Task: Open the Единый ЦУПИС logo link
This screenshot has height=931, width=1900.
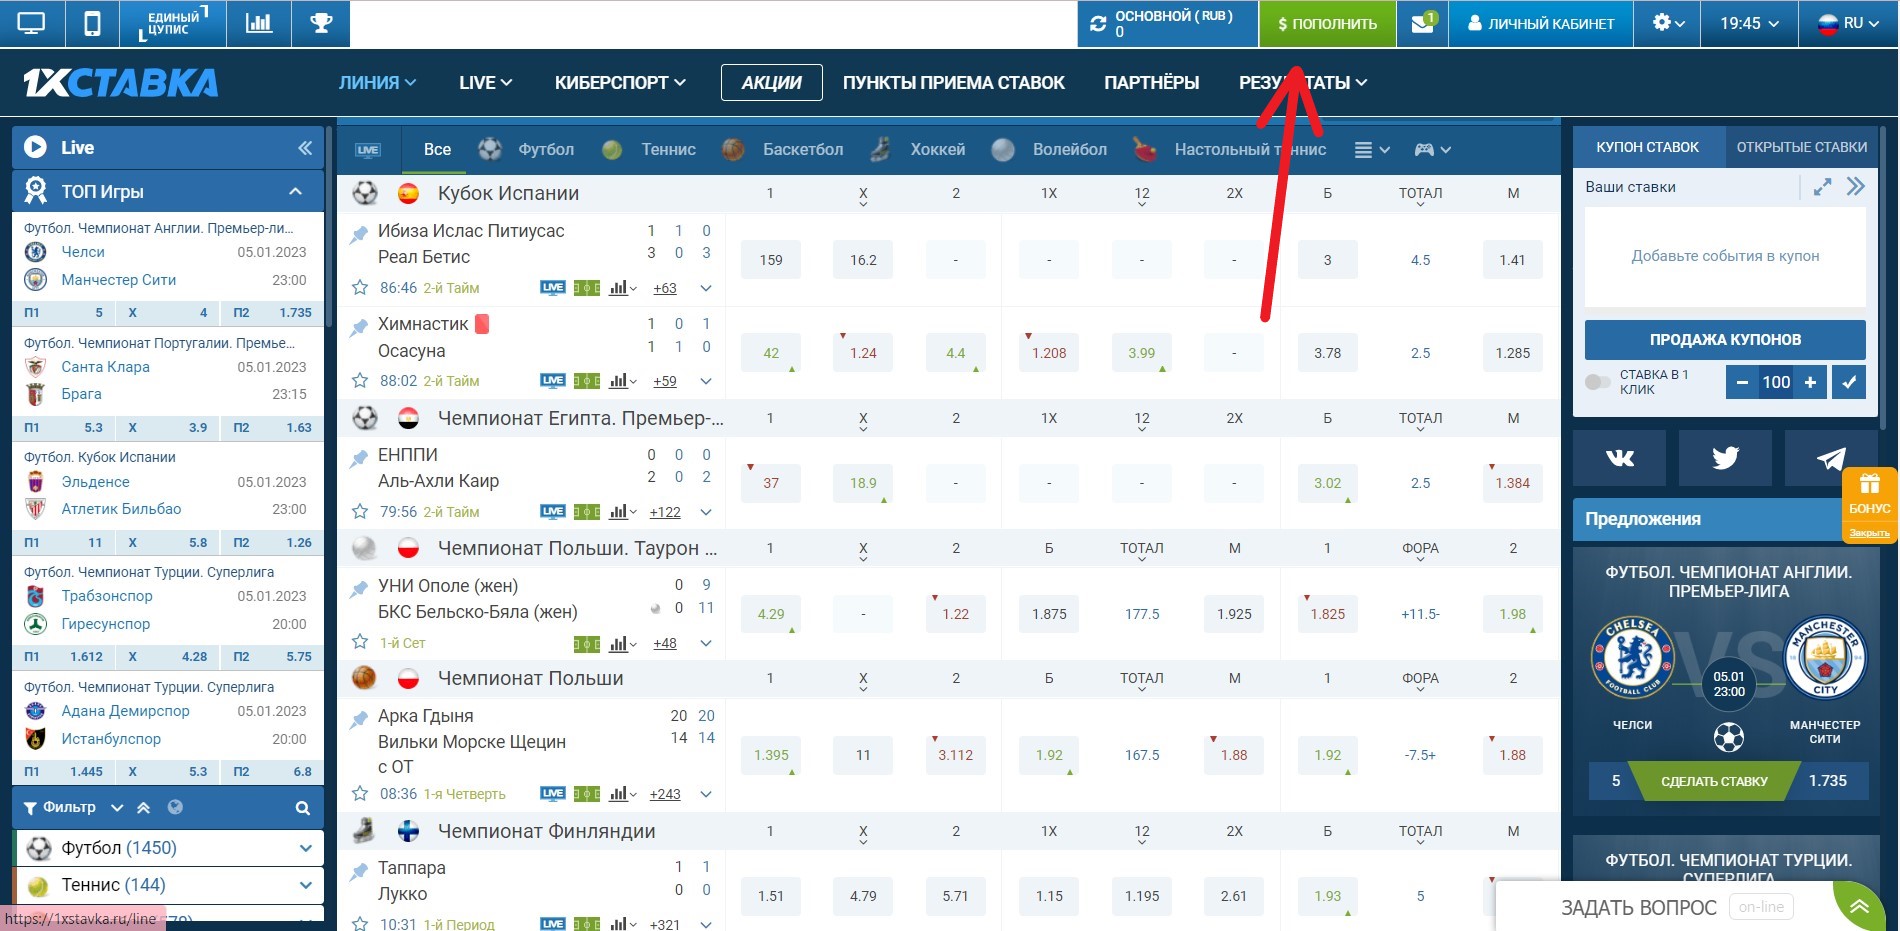Action: click(173, 24)
